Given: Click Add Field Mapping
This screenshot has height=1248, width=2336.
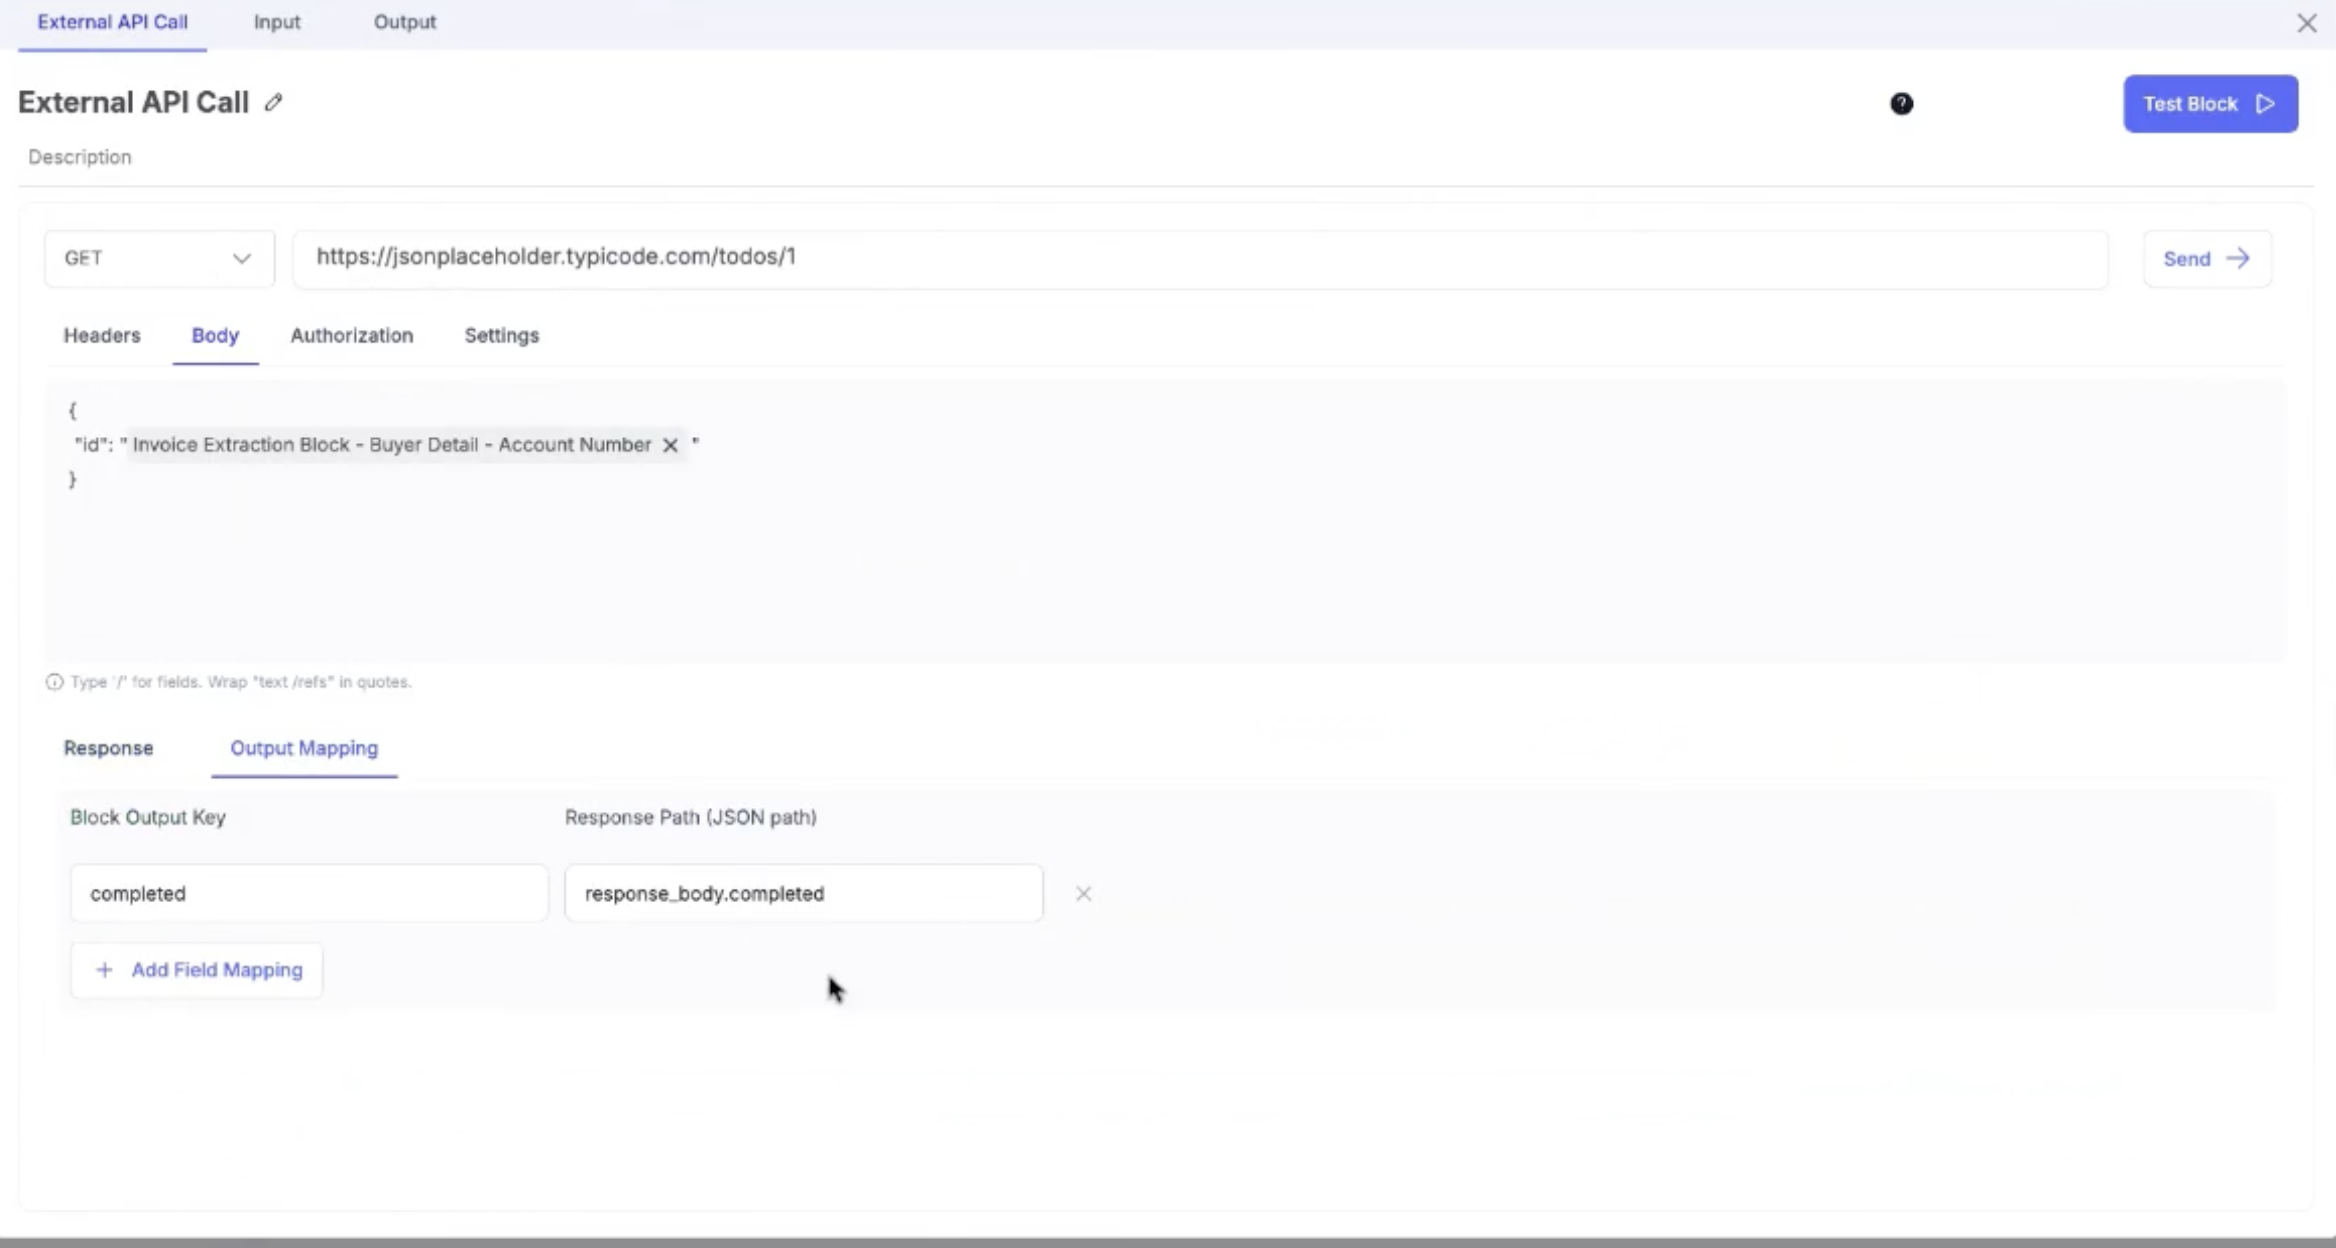Looking at the screenshot, I should 197,970.
